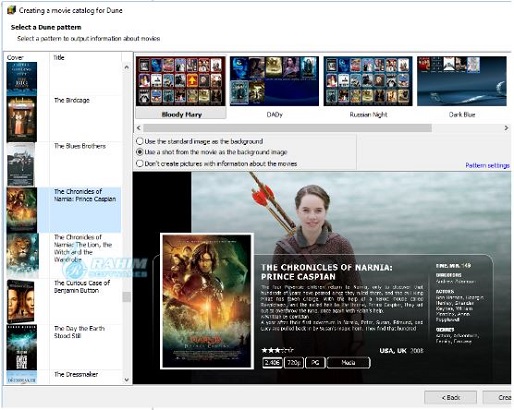Click the Benjamin Button cover image
514x410 pixels.
21,301
